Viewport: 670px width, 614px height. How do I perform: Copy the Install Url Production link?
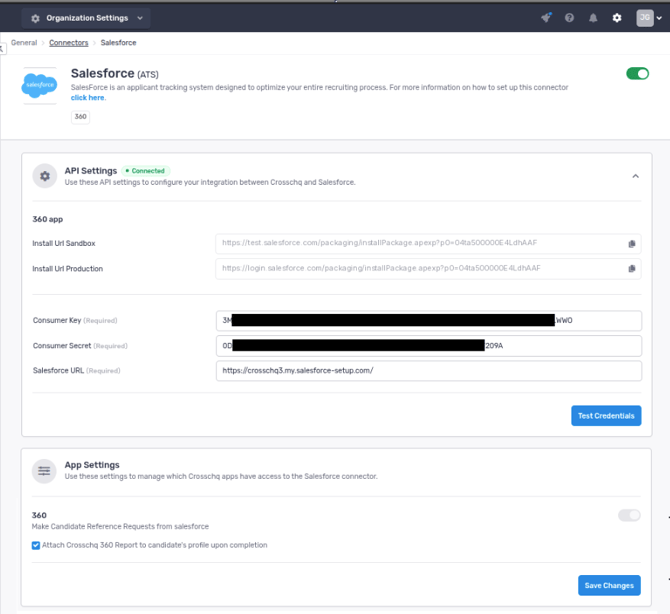tap(632, 268)
